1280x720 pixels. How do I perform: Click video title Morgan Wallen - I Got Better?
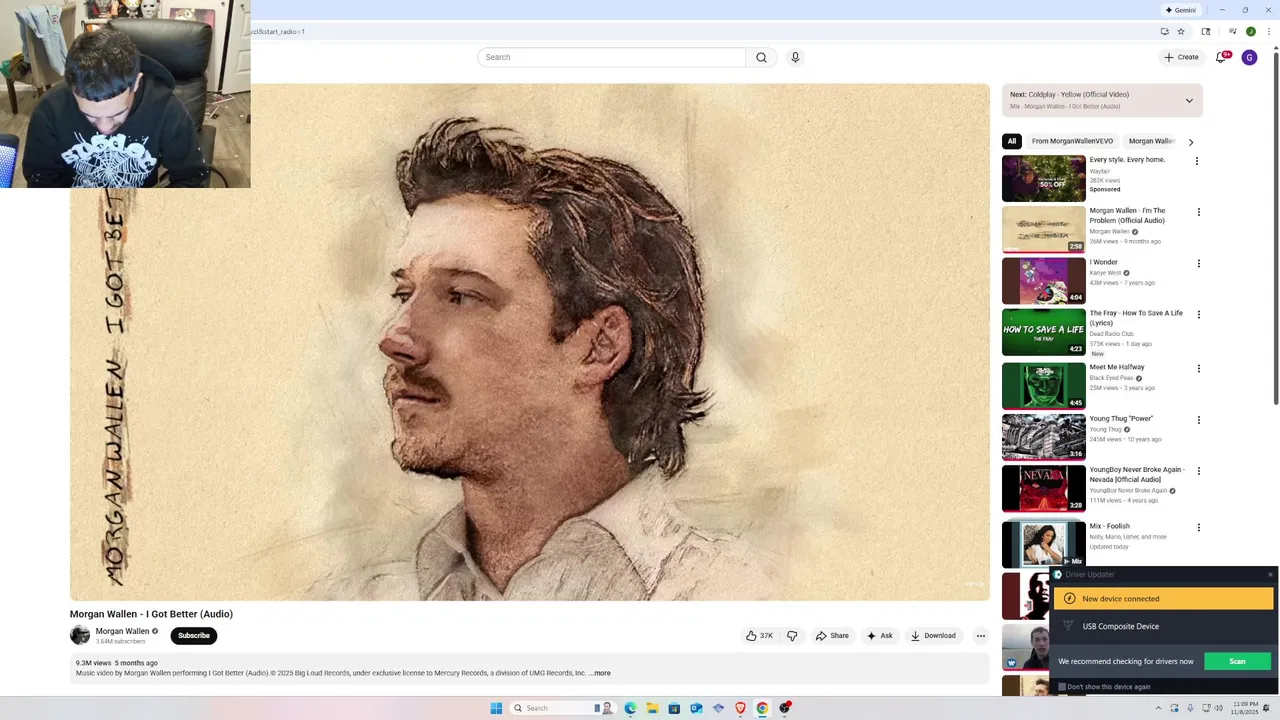coord(151,614)
